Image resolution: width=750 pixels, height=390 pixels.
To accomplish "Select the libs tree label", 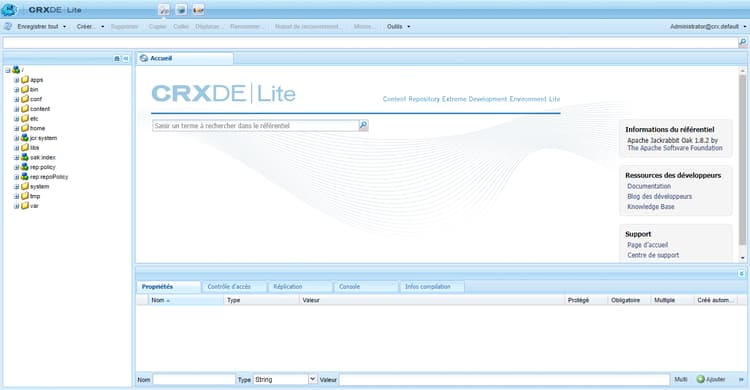I will [34, 148].
